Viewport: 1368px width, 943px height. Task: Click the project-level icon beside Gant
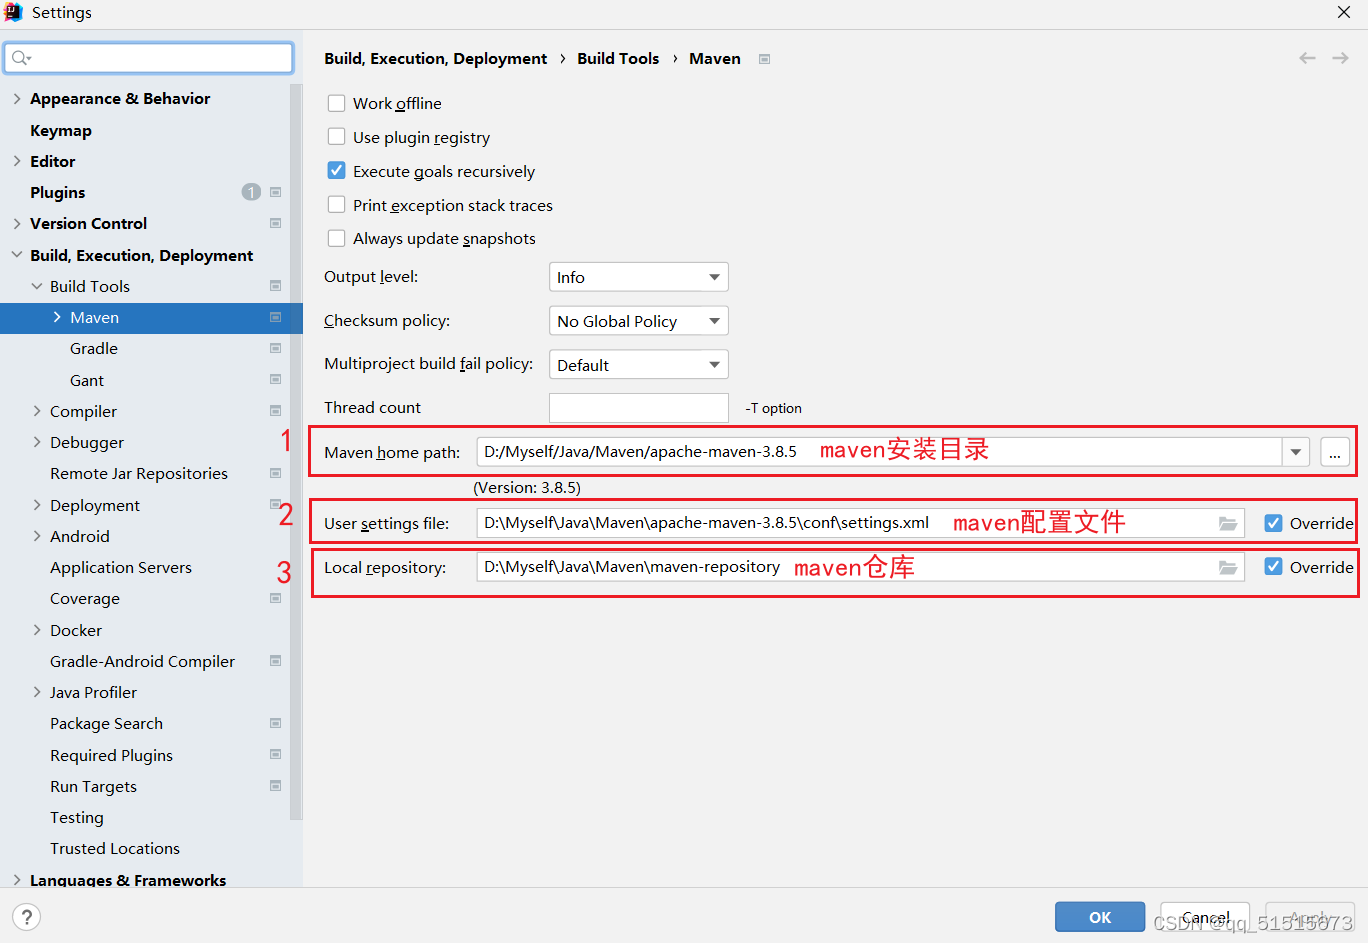(275, 380)
